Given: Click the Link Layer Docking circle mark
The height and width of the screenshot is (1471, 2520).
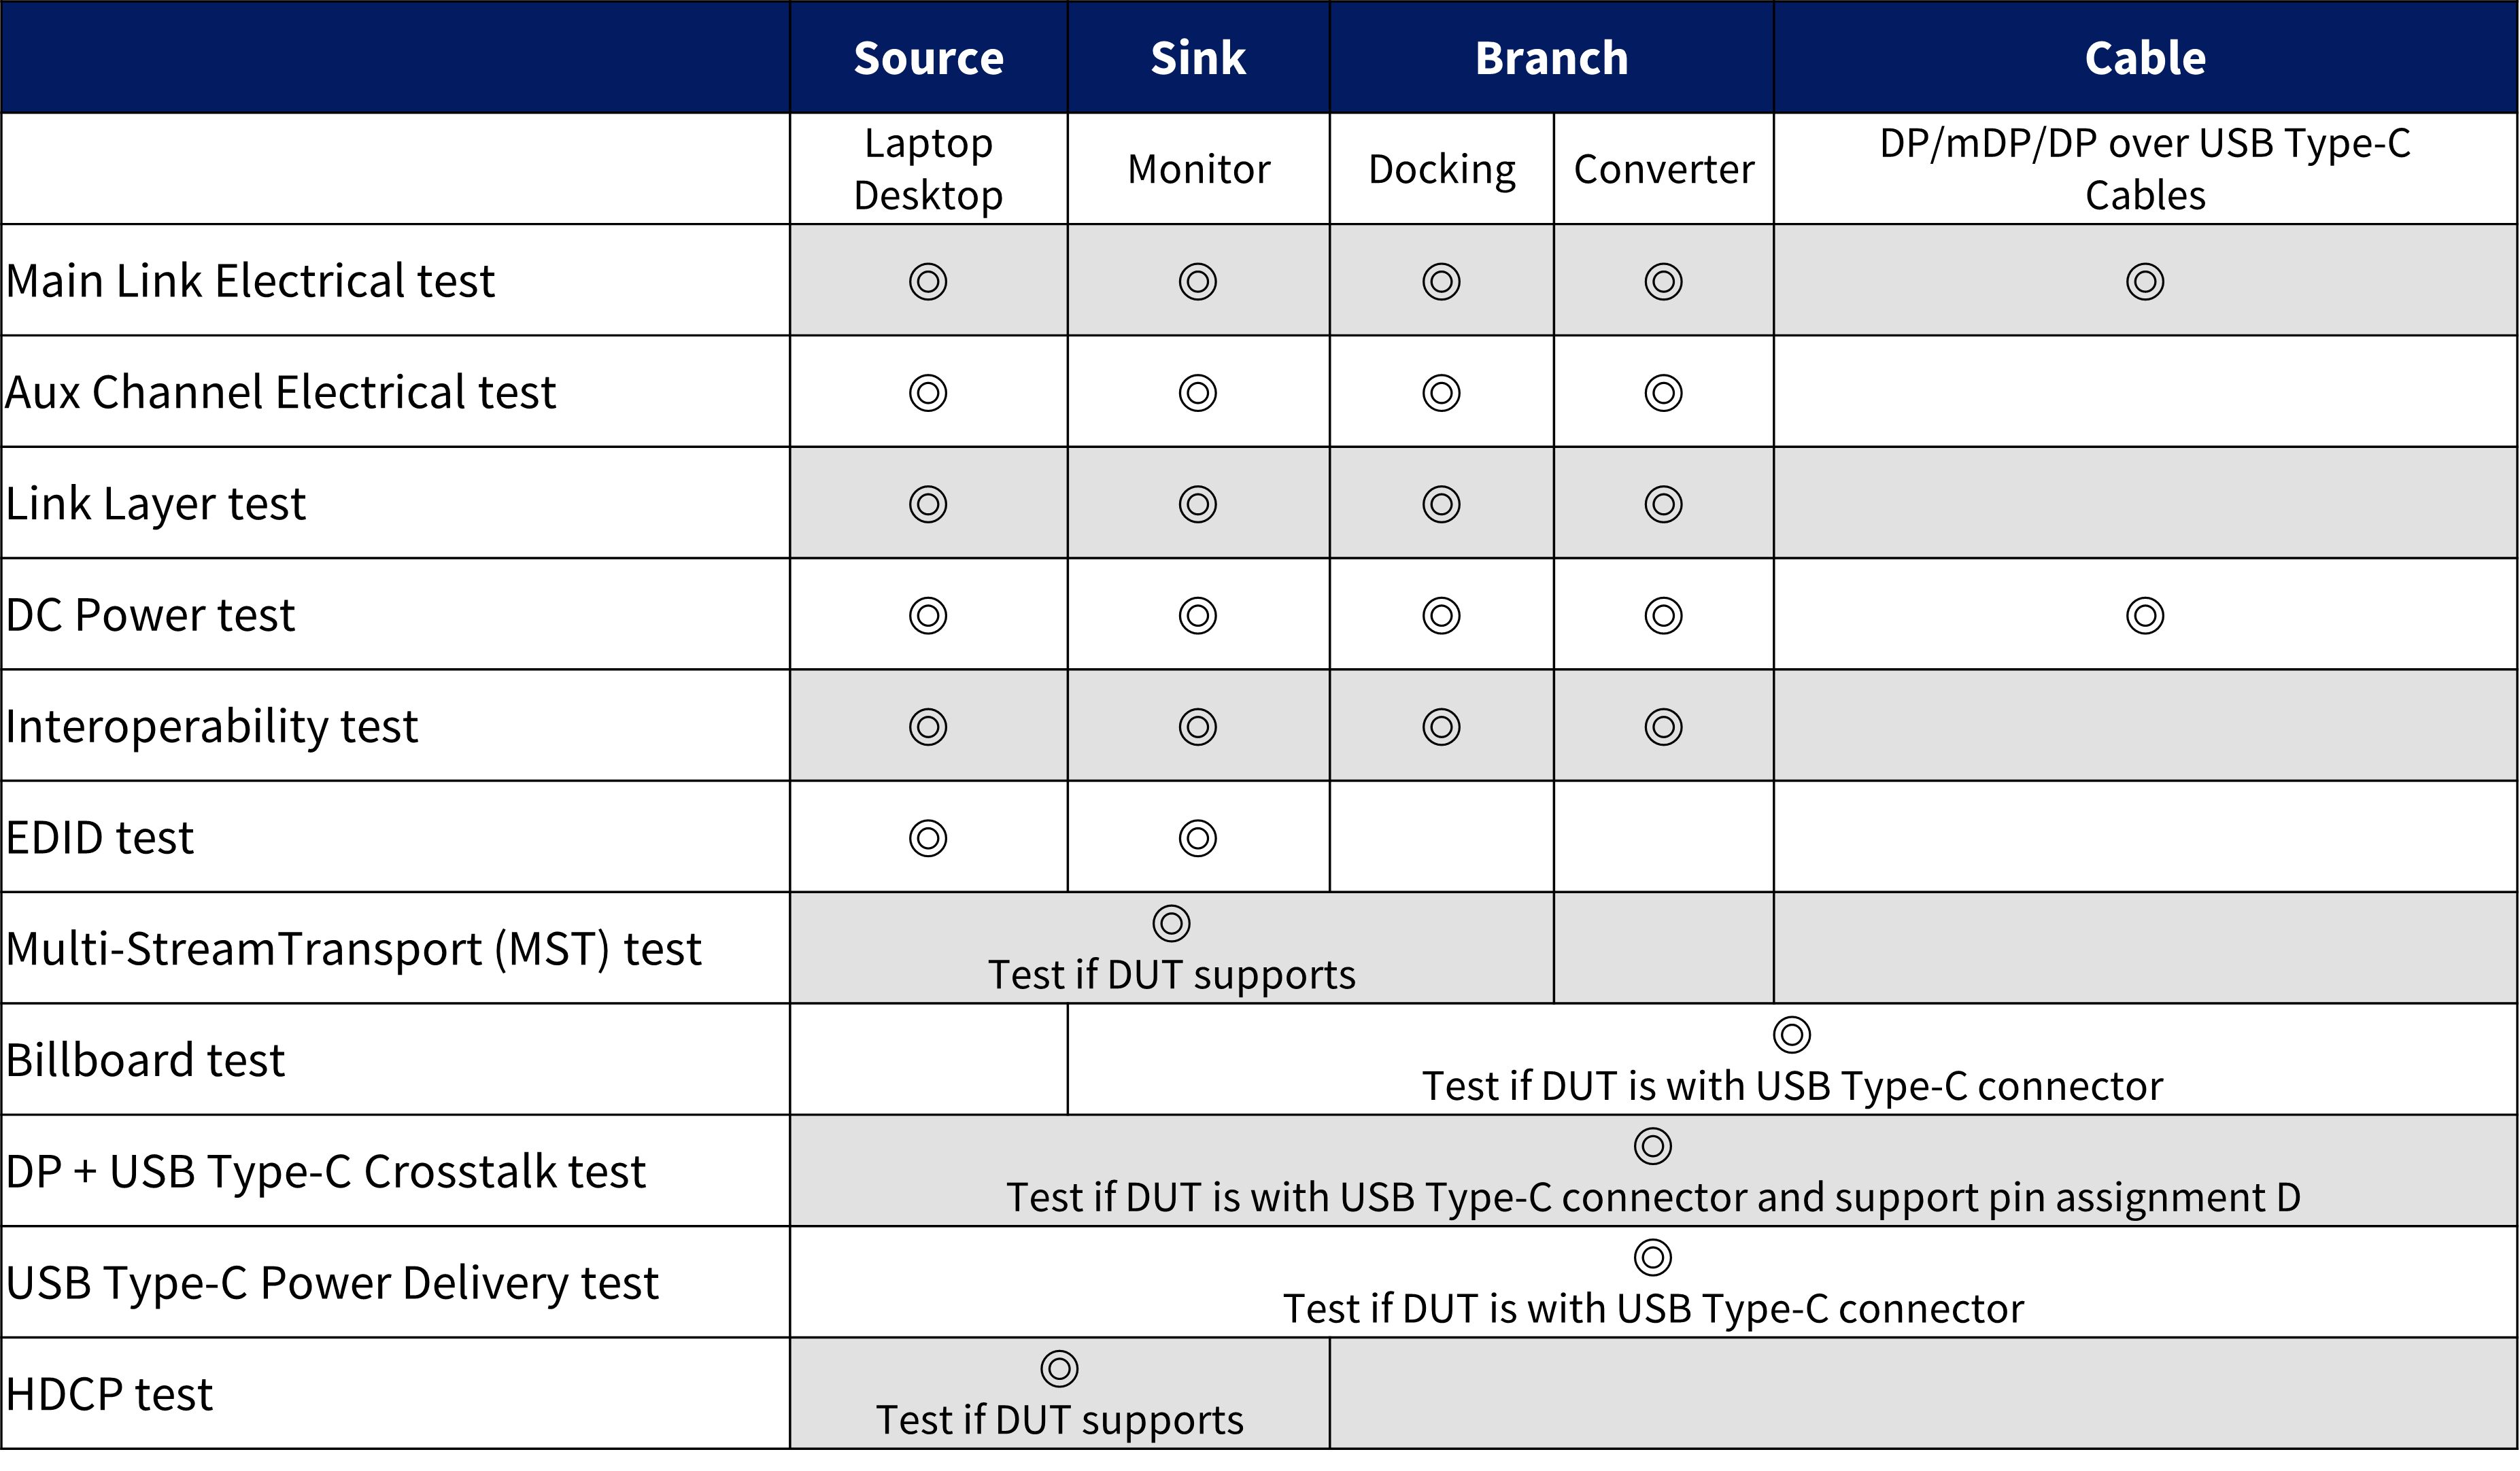Looking at the screenshot, I should (1441, 504).
